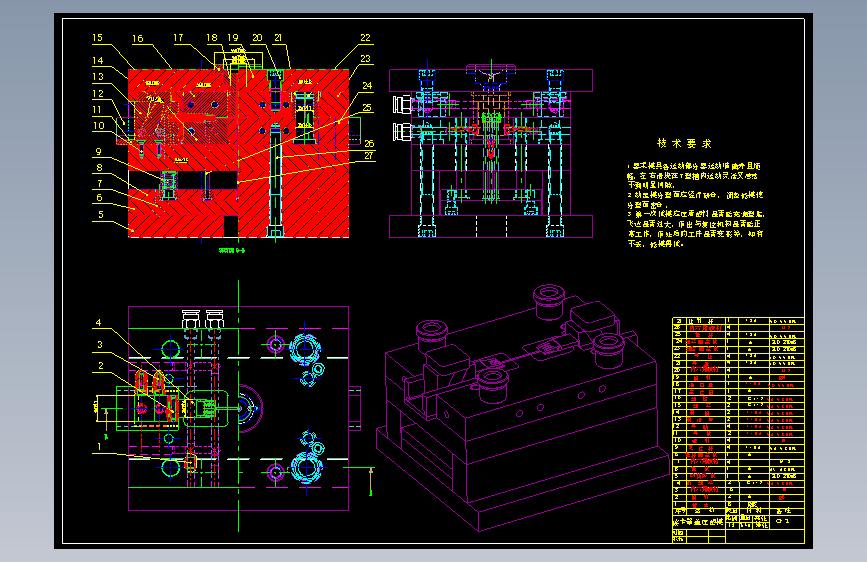Click callout number 15 on the section view
This screenshot has width=867, height=562.
97,38
